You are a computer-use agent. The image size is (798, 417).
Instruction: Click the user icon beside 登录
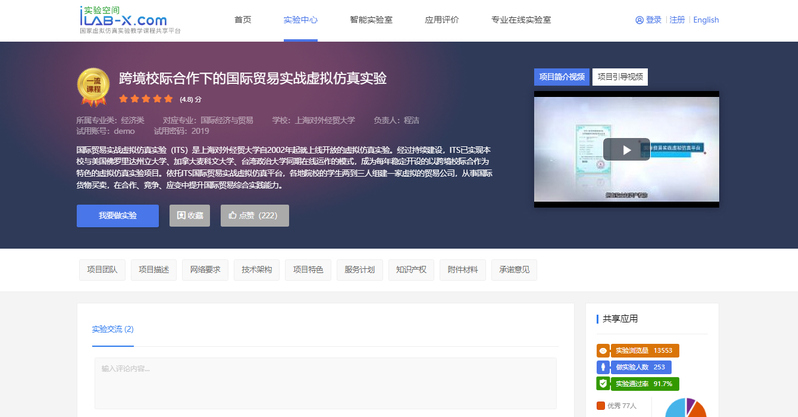pyautogui.click(x=639, y=20)
